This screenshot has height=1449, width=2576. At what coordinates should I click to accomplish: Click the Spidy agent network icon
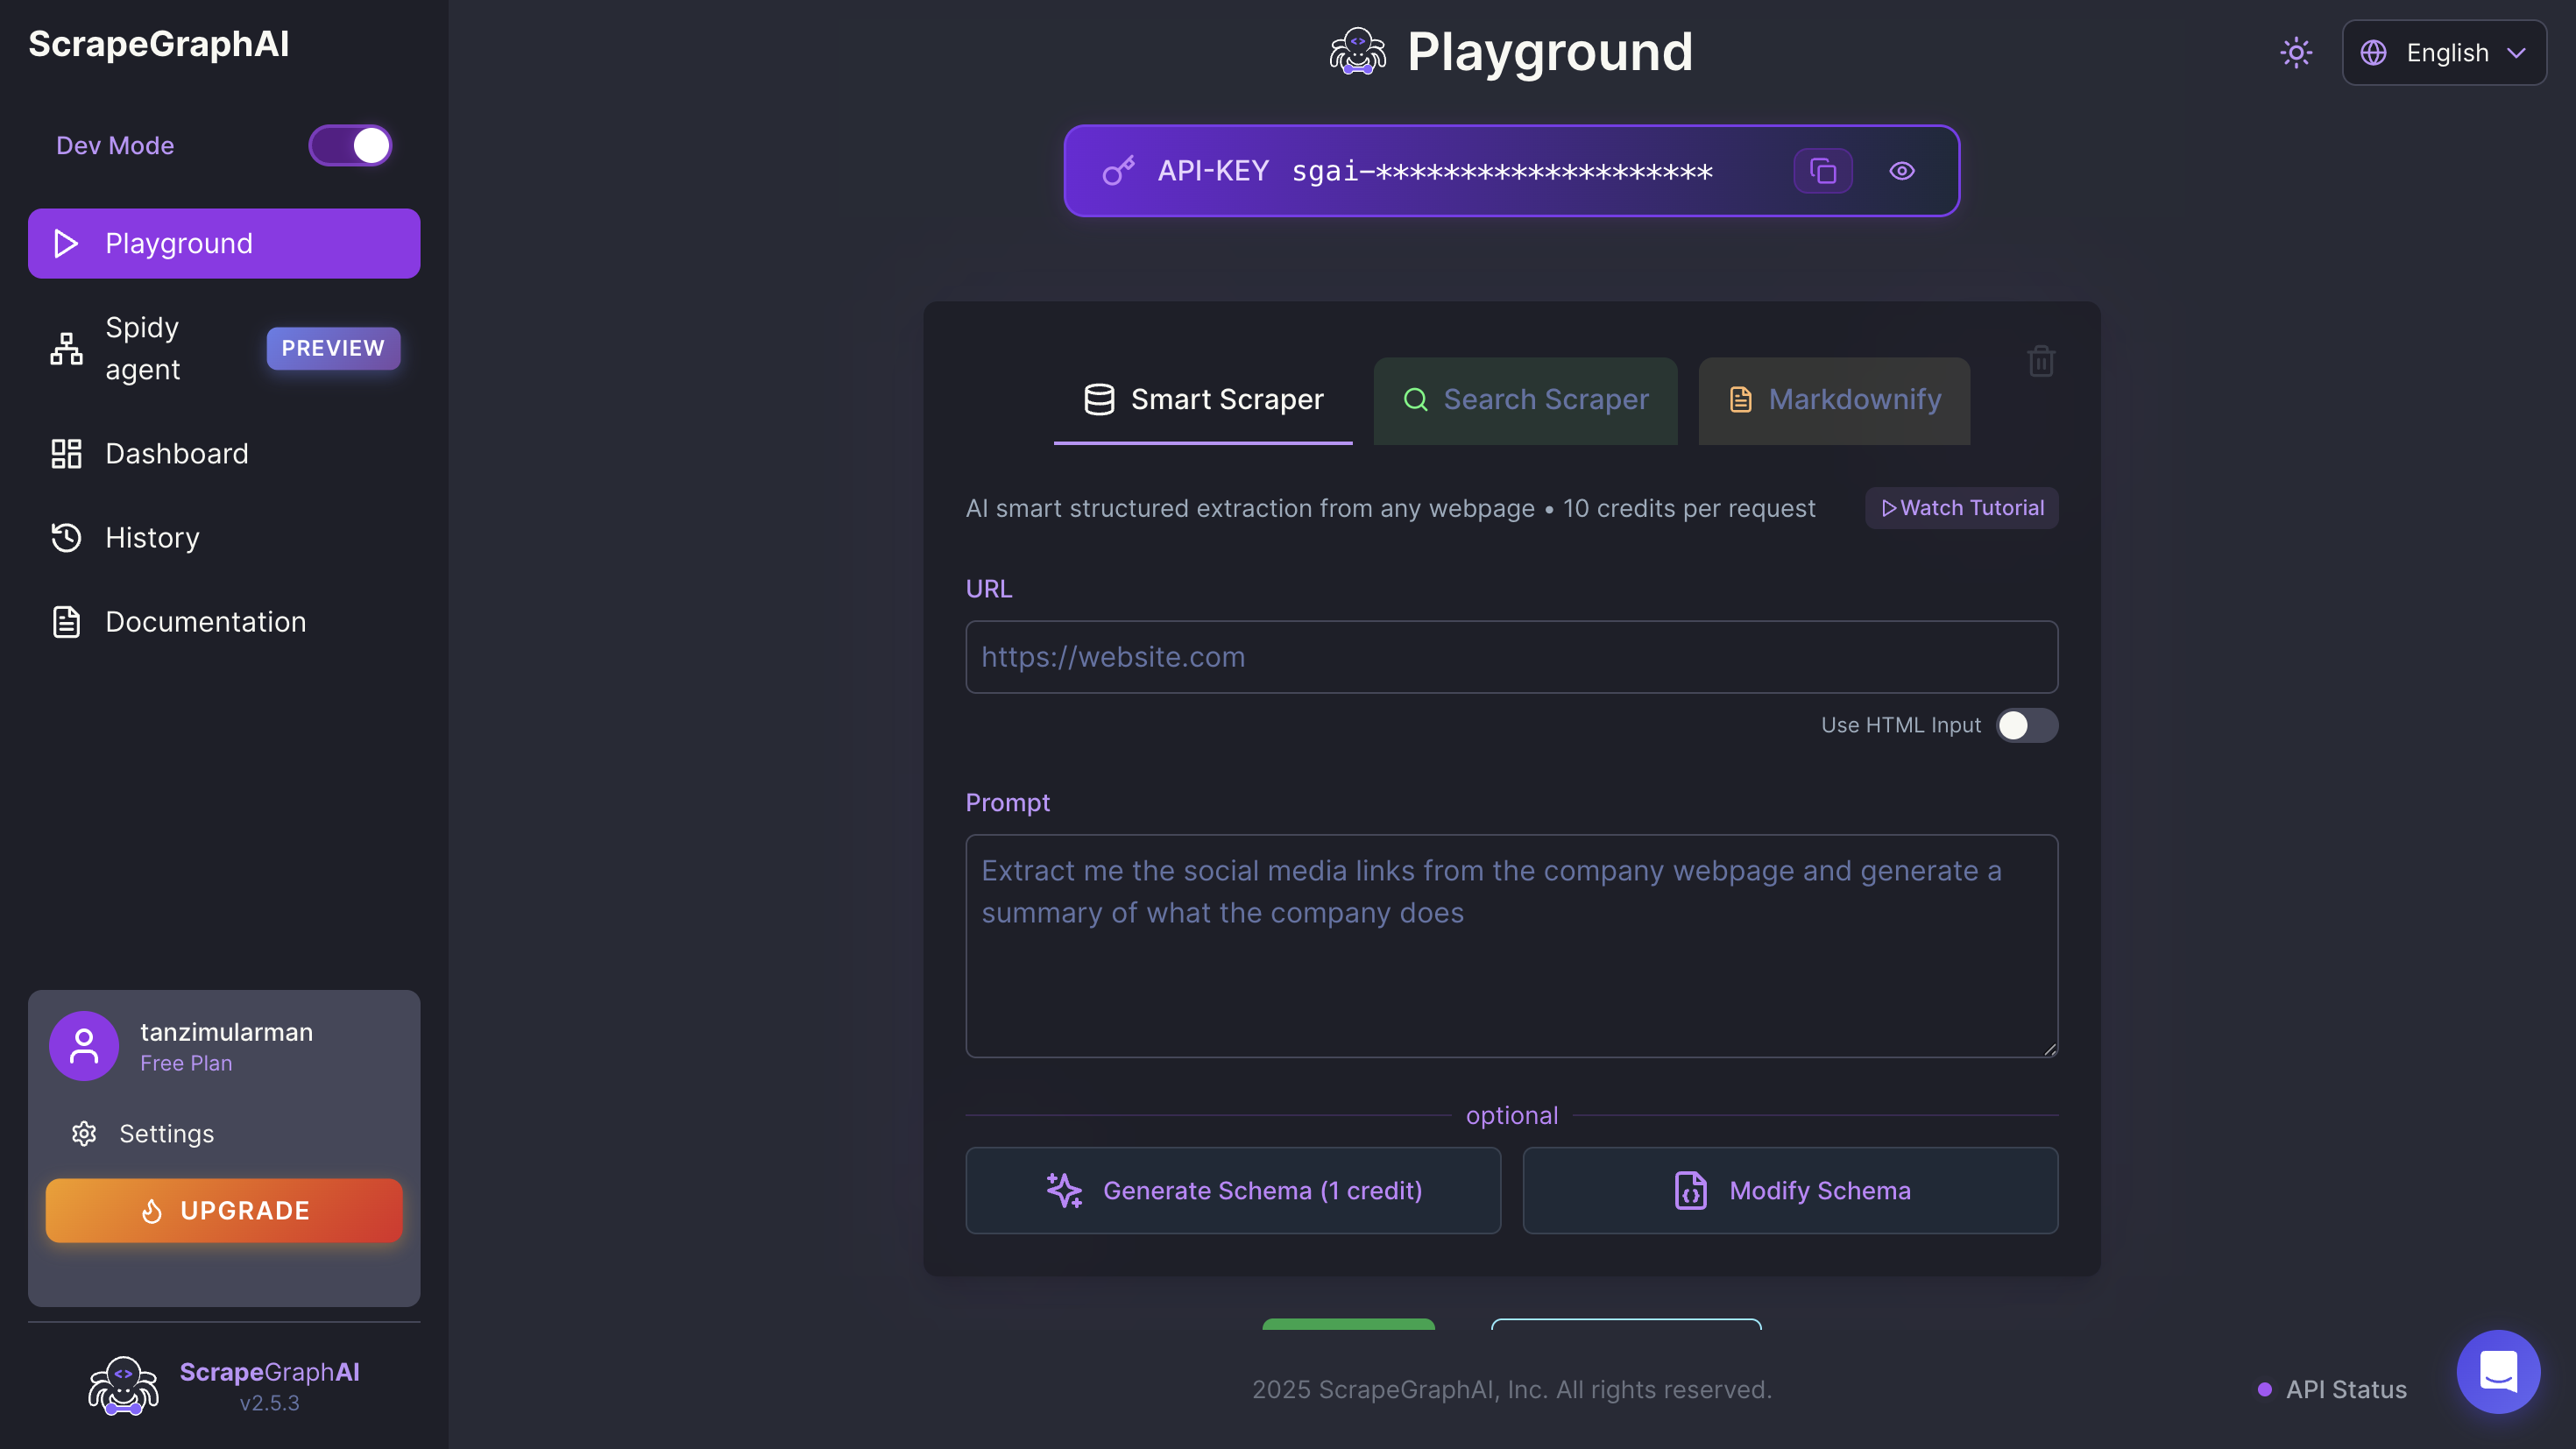66,348
